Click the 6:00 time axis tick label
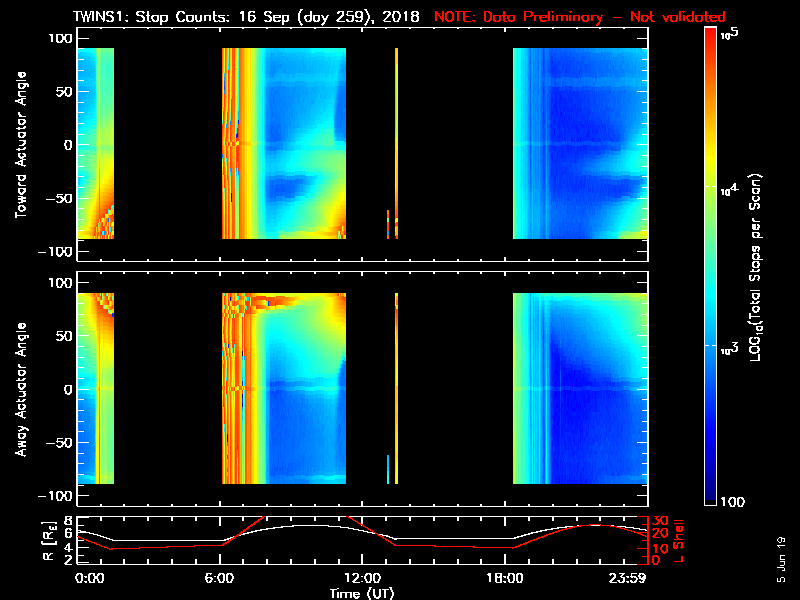800x600 pixels. [219, 579]
